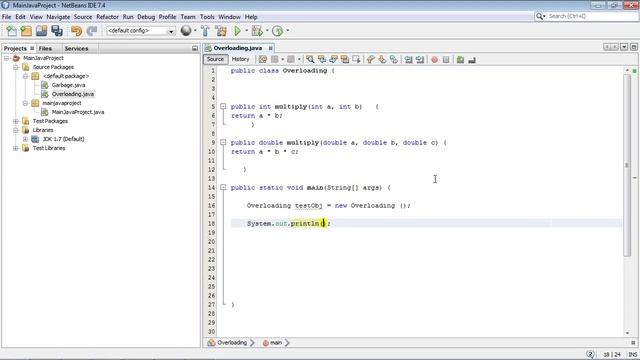This screenshot has height=360, width=640.
Task: Open the dropdown arrow beside Profile Project
Action: click(287, 31)
